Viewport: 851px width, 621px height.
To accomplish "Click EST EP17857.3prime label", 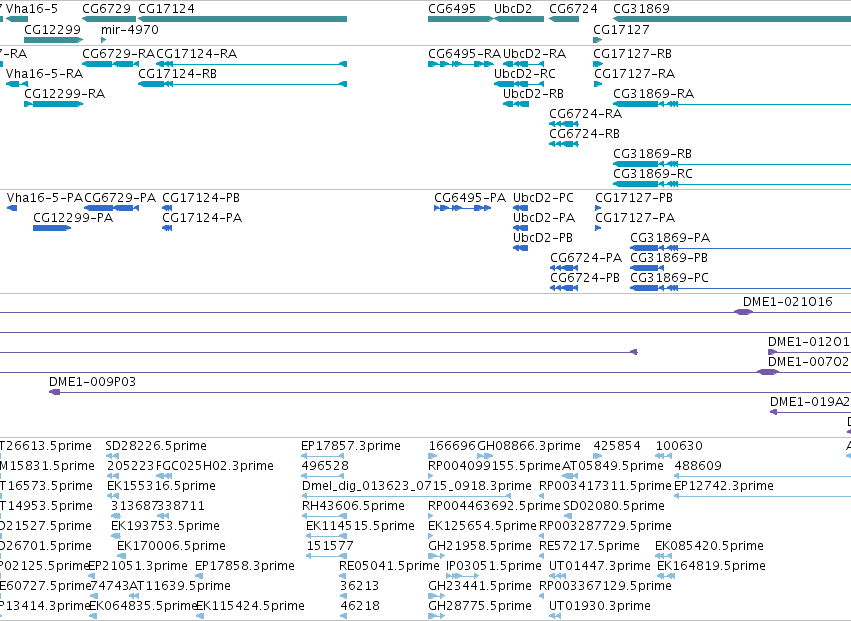I will pos(351,446).
